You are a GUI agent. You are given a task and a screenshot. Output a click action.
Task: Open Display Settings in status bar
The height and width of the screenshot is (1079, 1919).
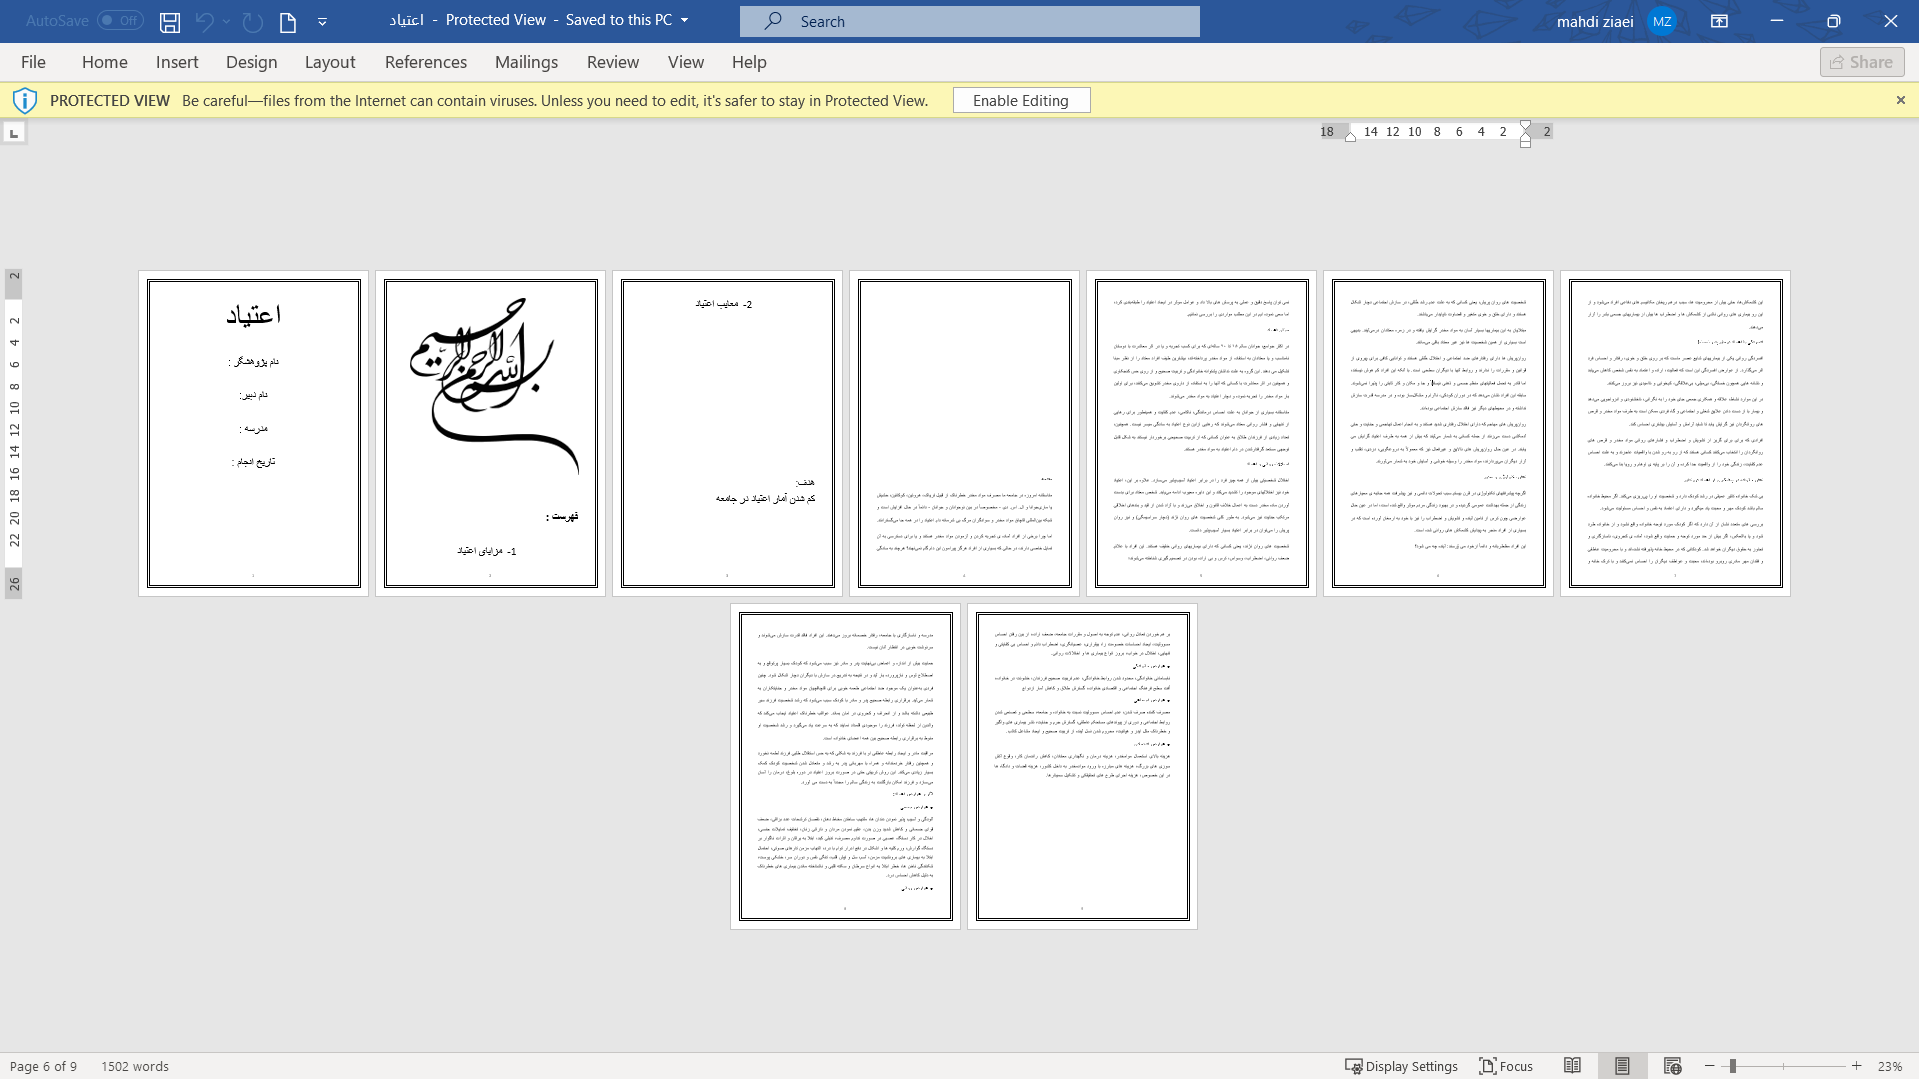1401,1066
